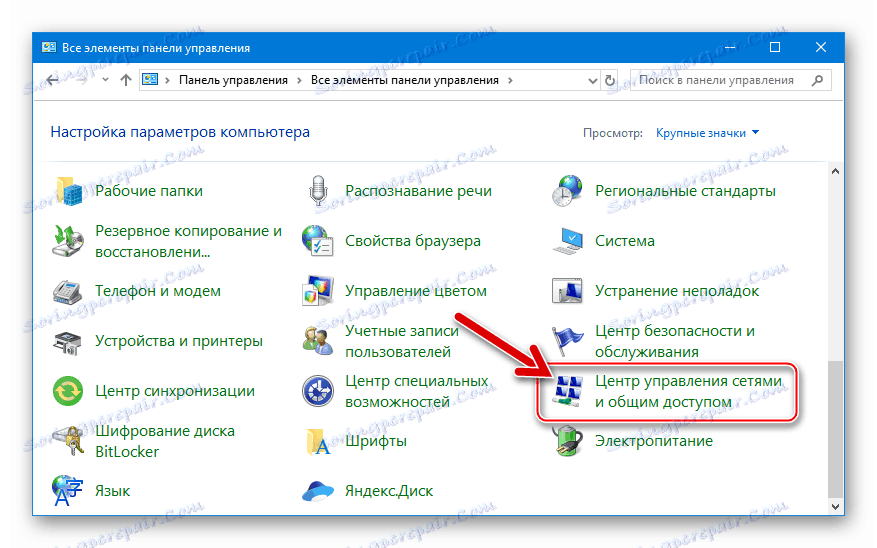The height and width of the screenshot is (548, 877).
Task: Click the scrollbar up arrow
Action: click(x=835, y=171)
